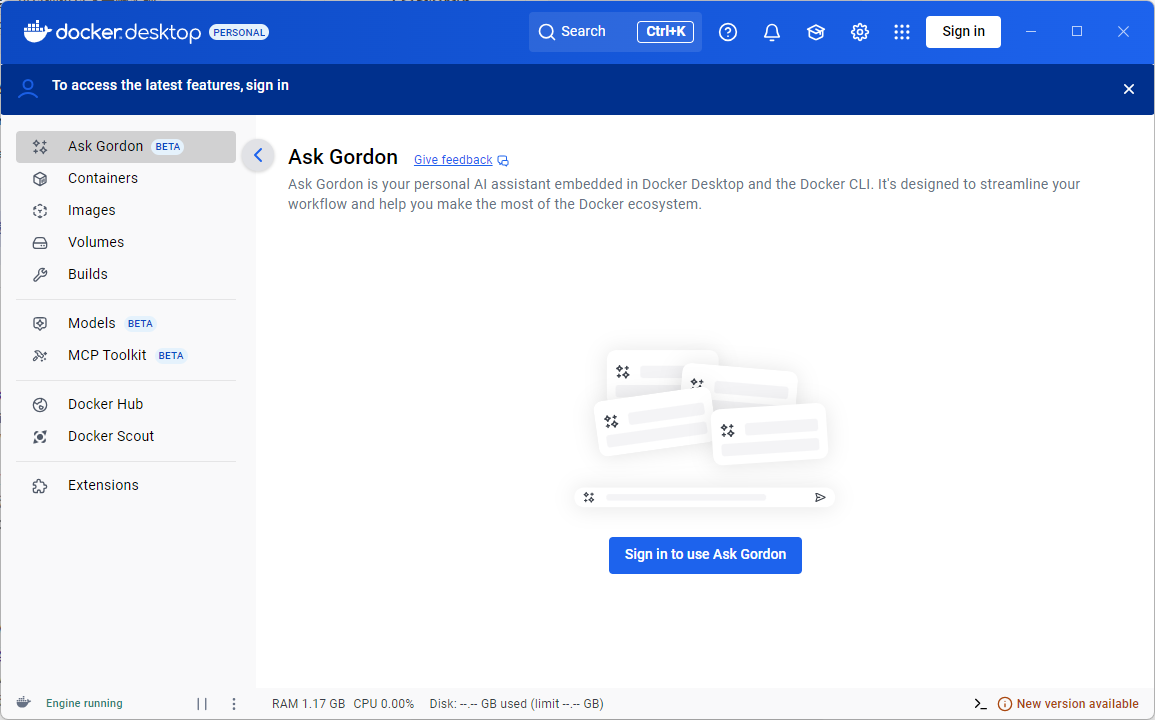Open the help question mark icon
The image size is (1155, 720).
pyautogui.click(x=727, y=31)
